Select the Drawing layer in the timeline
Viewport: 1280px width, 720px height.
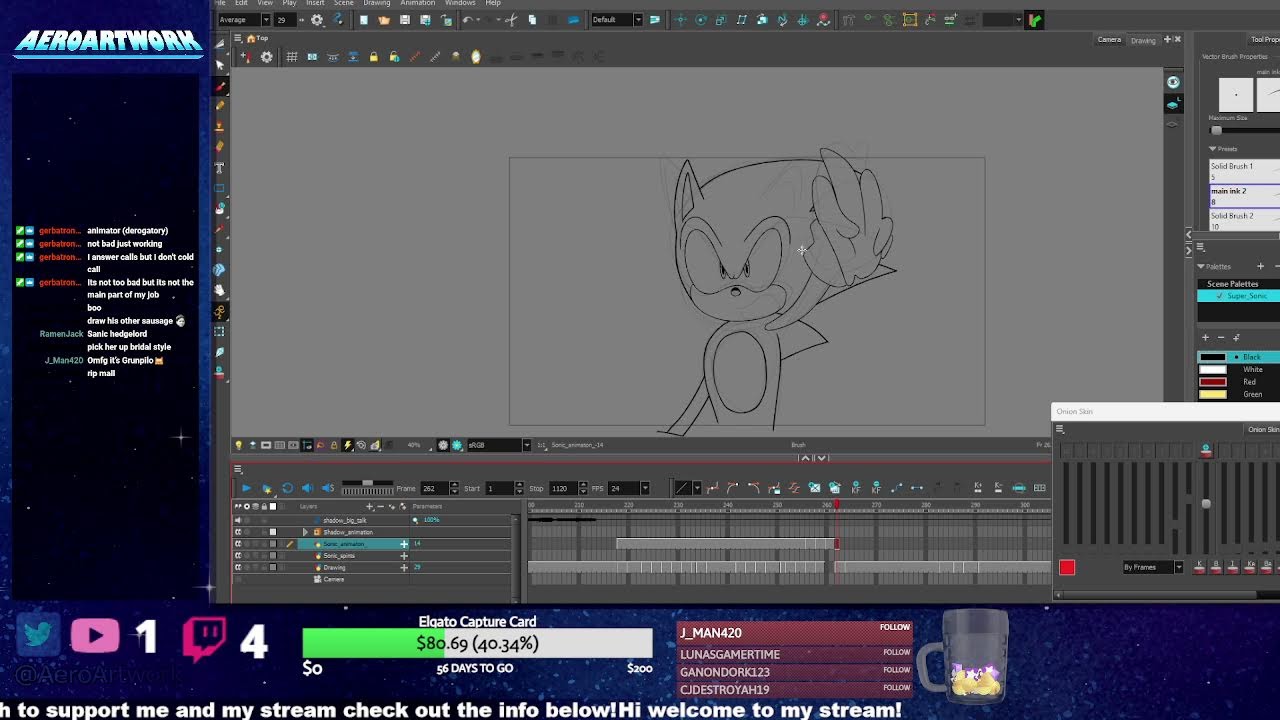coord(334,568)
